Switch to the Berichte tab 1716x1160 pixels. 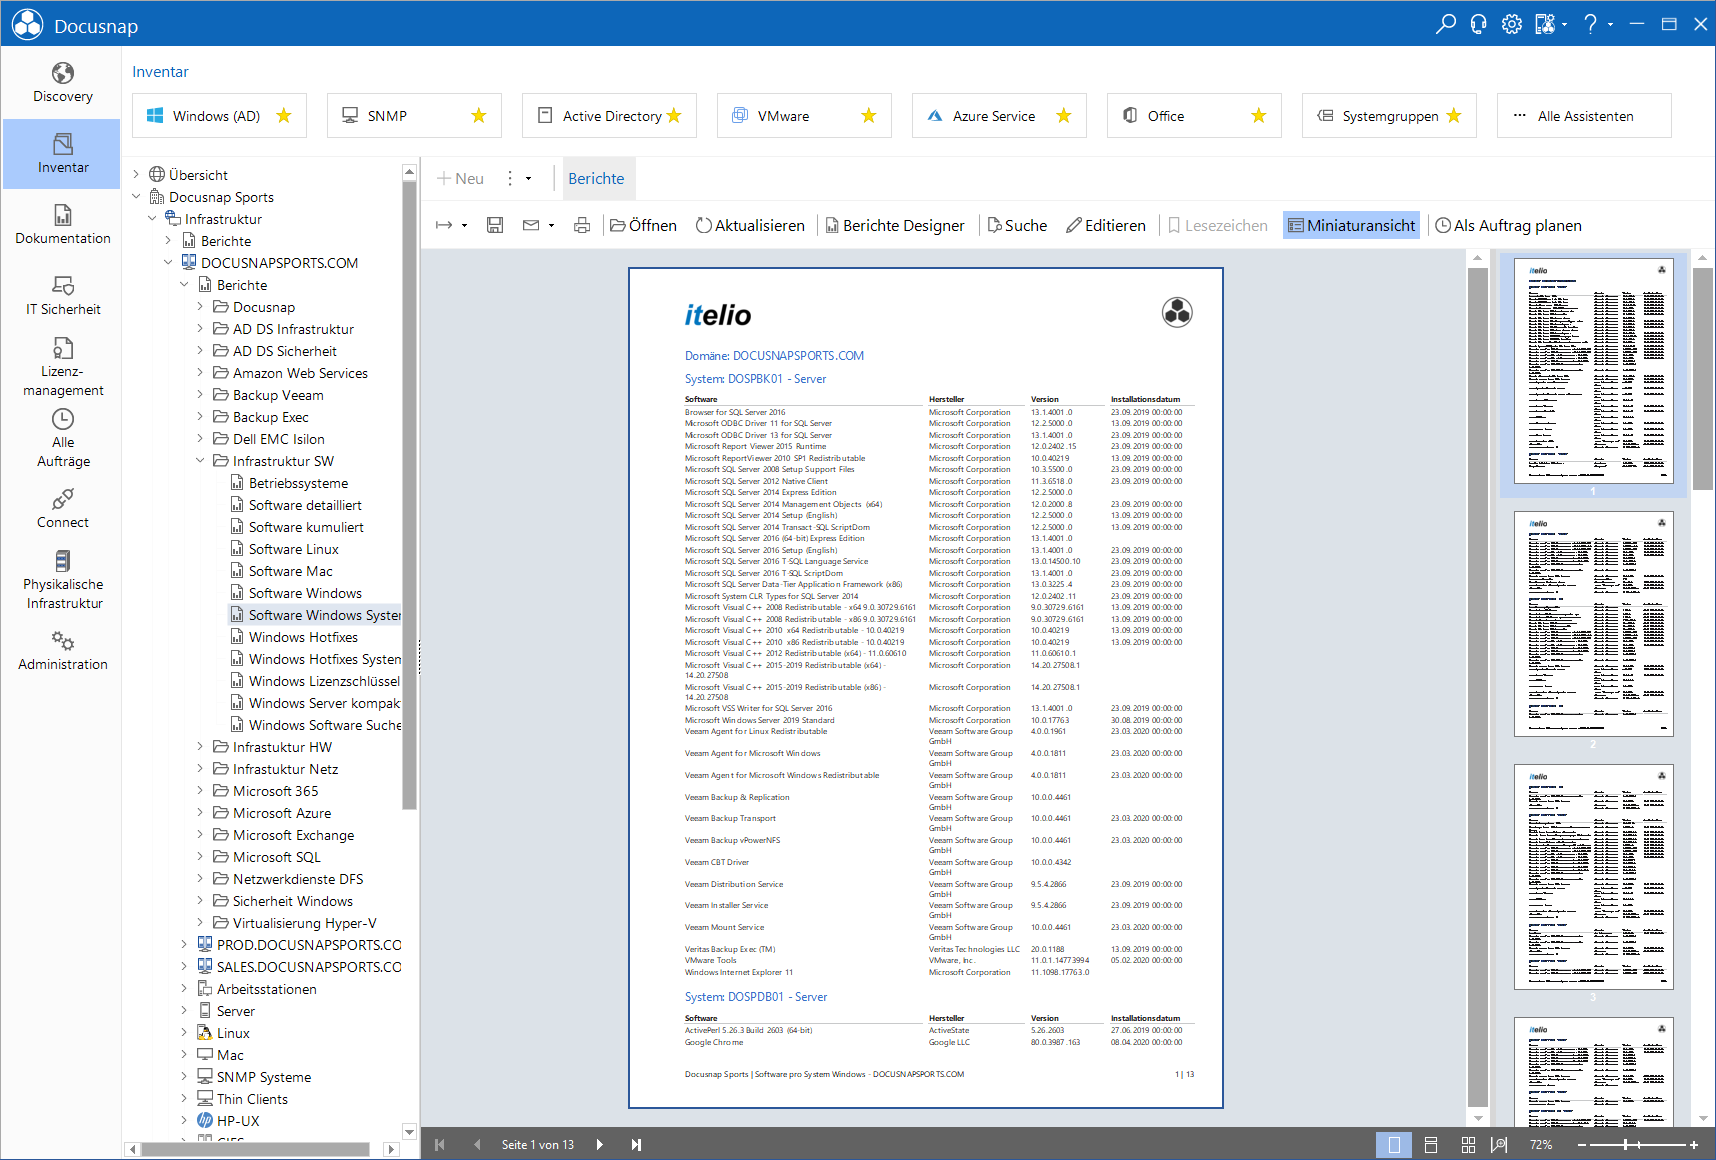click(x=596, y=179)
